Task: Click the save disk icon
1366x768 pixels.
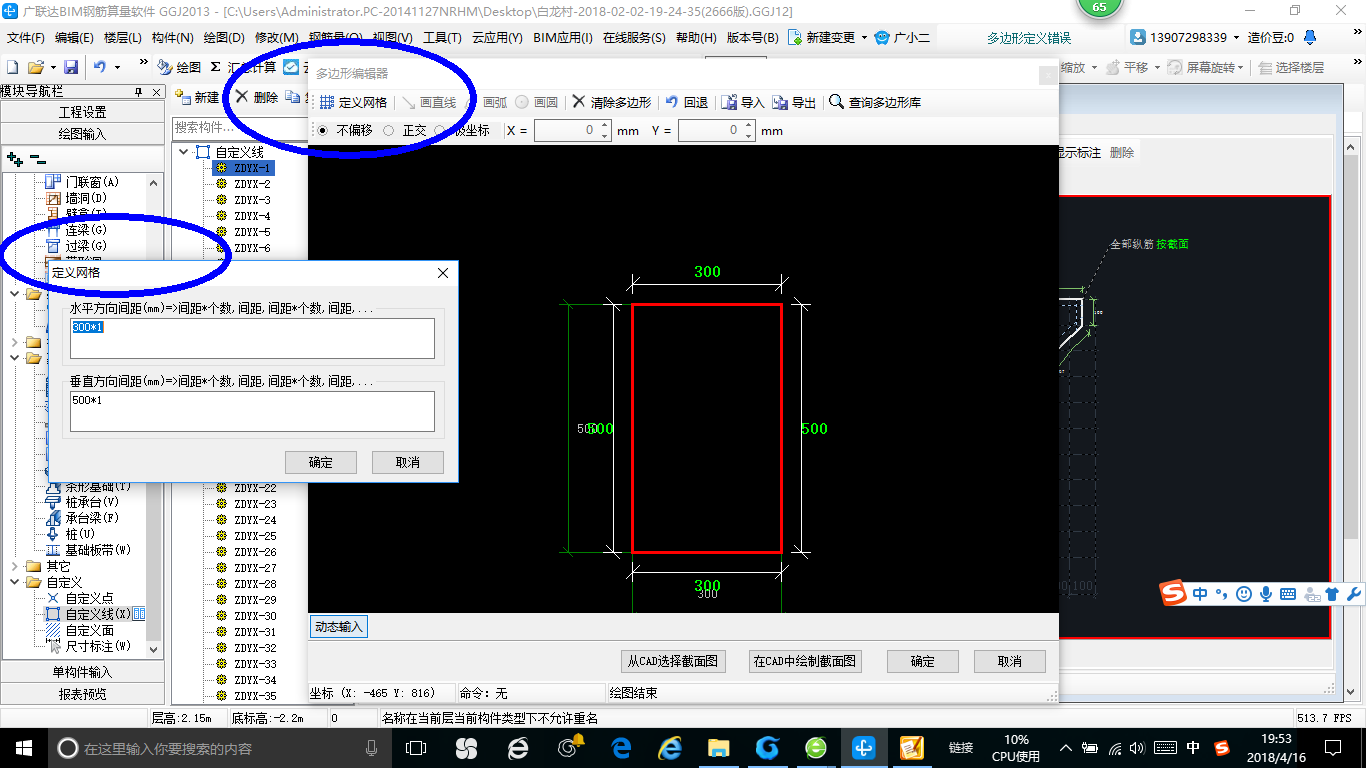Action: click(71, 67)
